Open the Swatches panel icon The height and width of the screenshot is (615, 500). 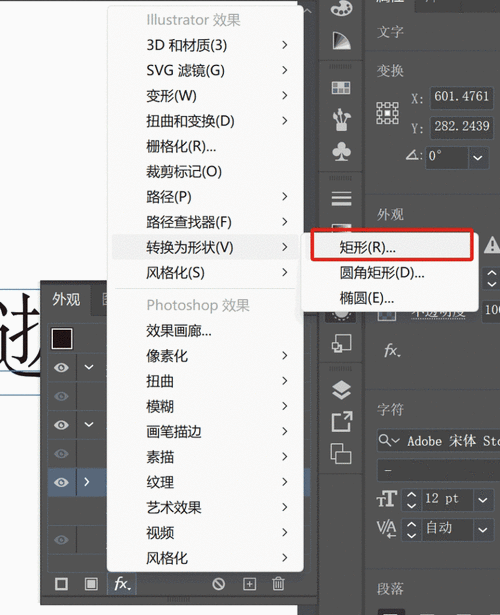[341, 88]
